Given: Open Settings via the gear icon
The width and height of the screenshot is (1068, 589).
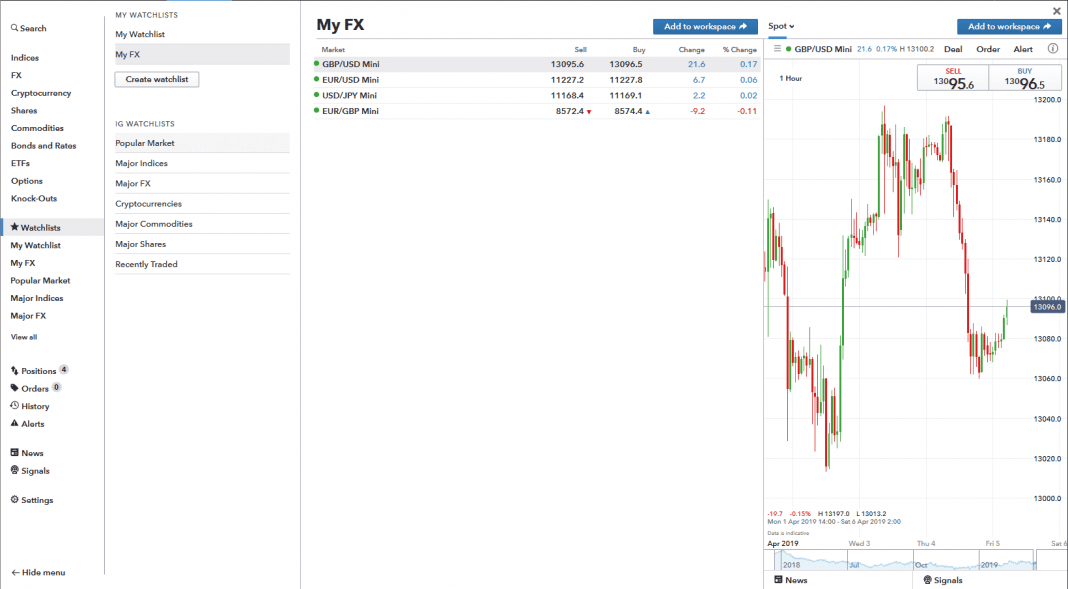Looking at the screenshot, I should pos(14,500).
